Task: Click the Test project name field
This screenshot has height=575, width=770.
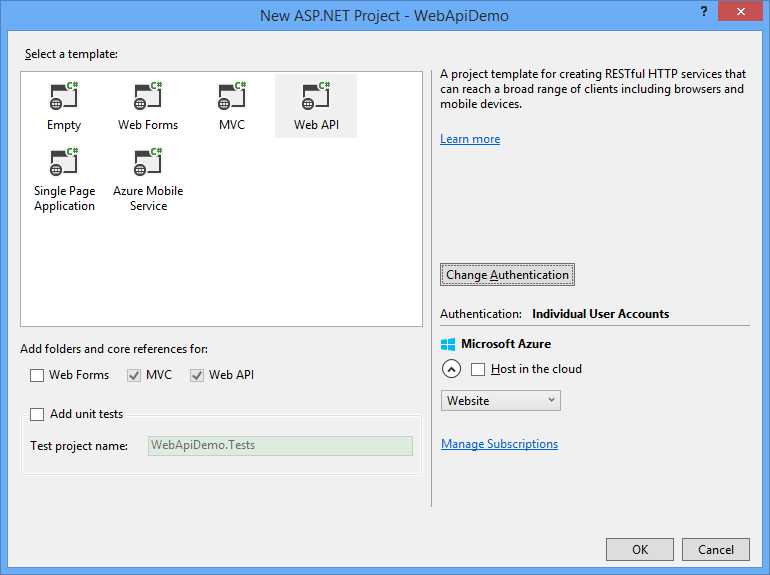Action: click(x=280, y=446)
